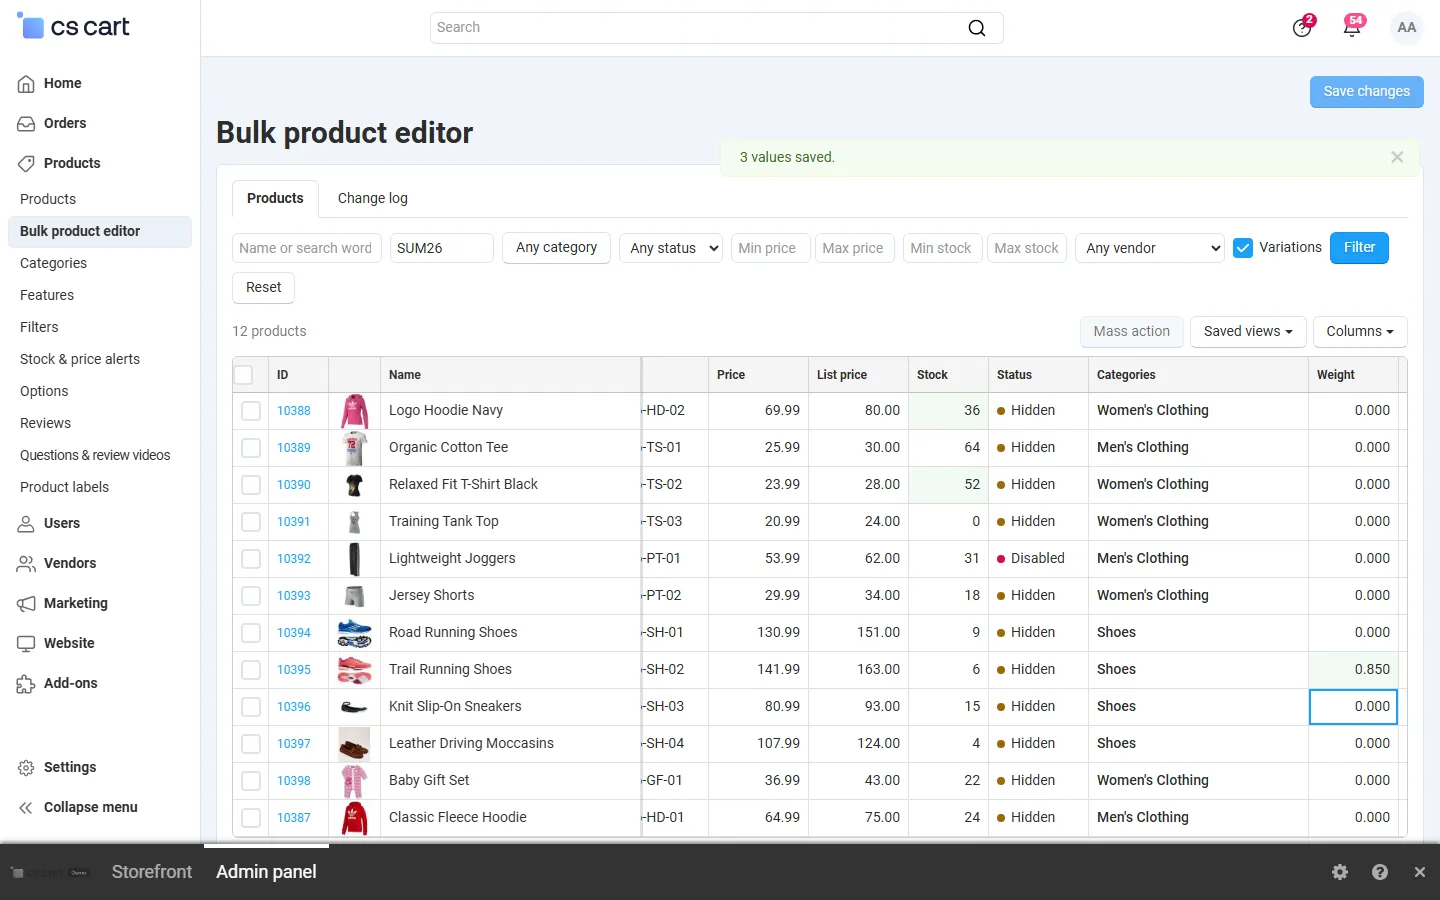The width and height of the screenshot is (1440, 900).
Task: Open Stock & price alerts in the sidebar
Action: 80,359
